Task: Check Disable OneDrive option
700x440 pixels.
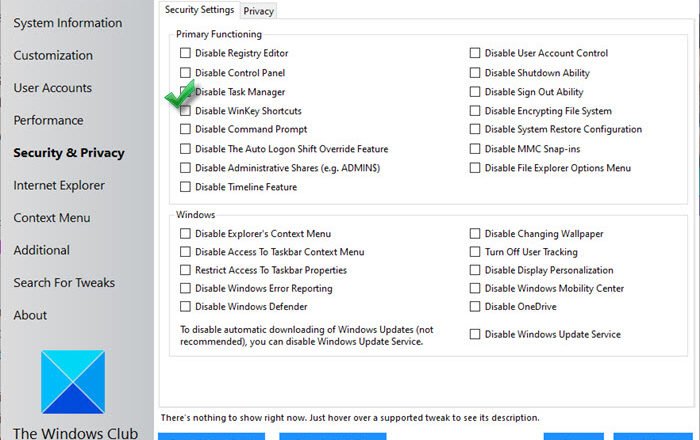Action: click(475, 307)
